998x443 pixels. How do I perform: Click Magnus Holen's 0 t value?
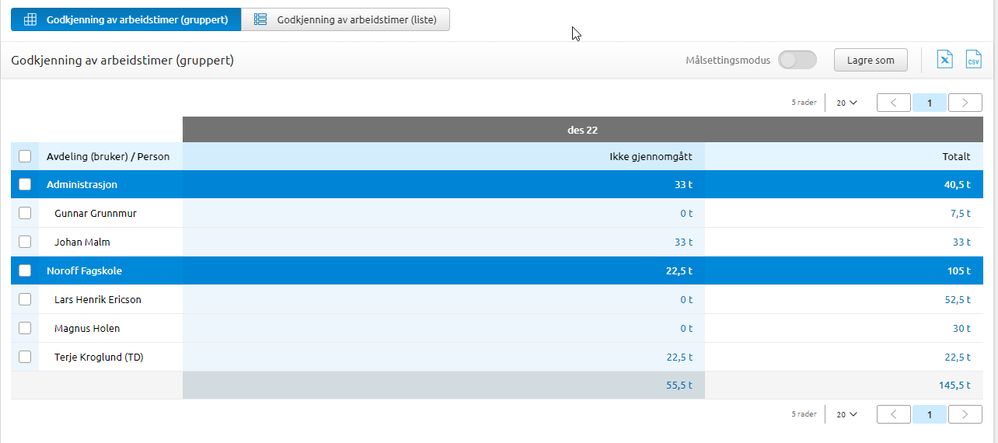coord(686,328)
